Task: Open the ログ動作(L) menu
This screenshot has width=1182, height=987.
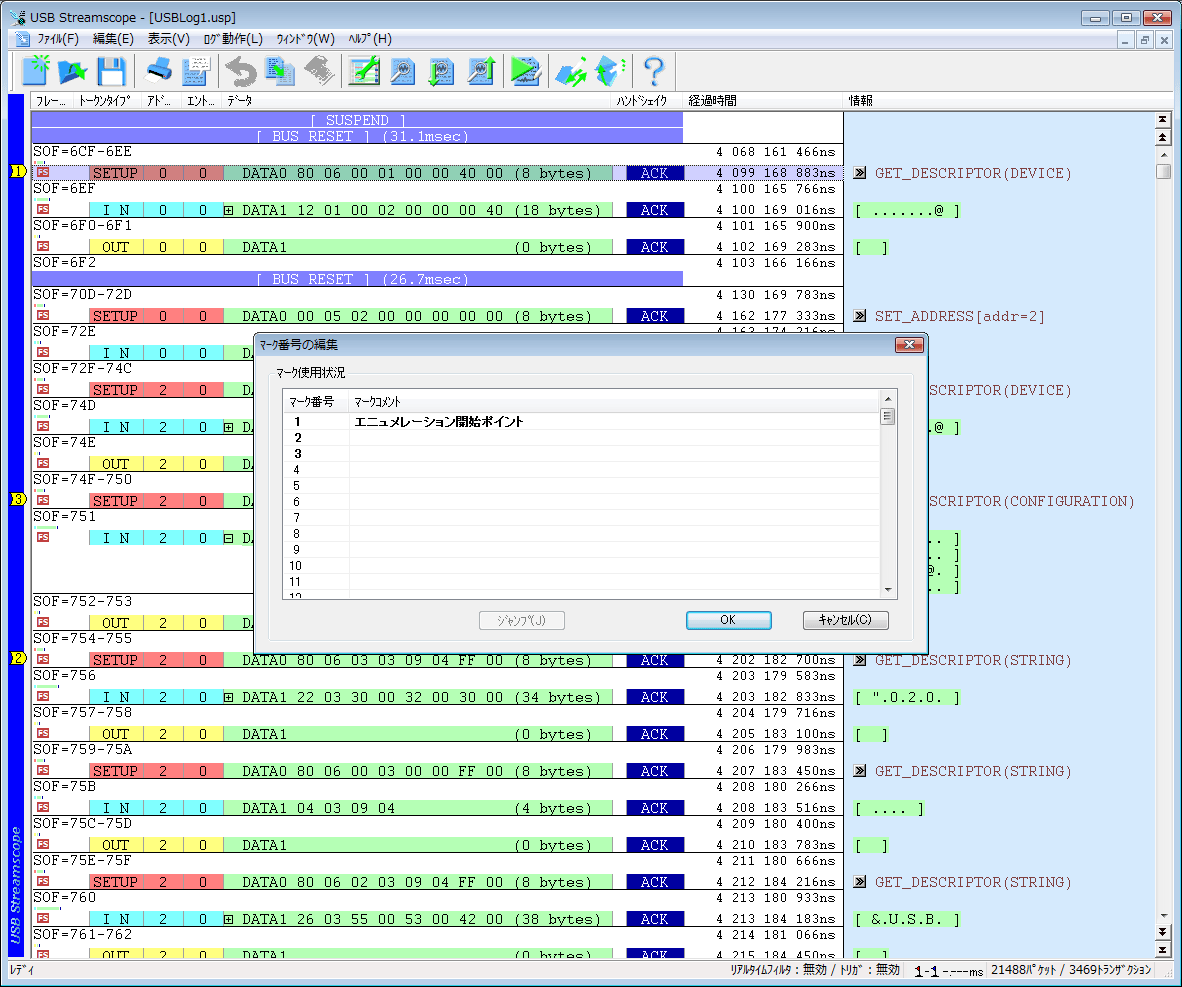Action: 233,39
